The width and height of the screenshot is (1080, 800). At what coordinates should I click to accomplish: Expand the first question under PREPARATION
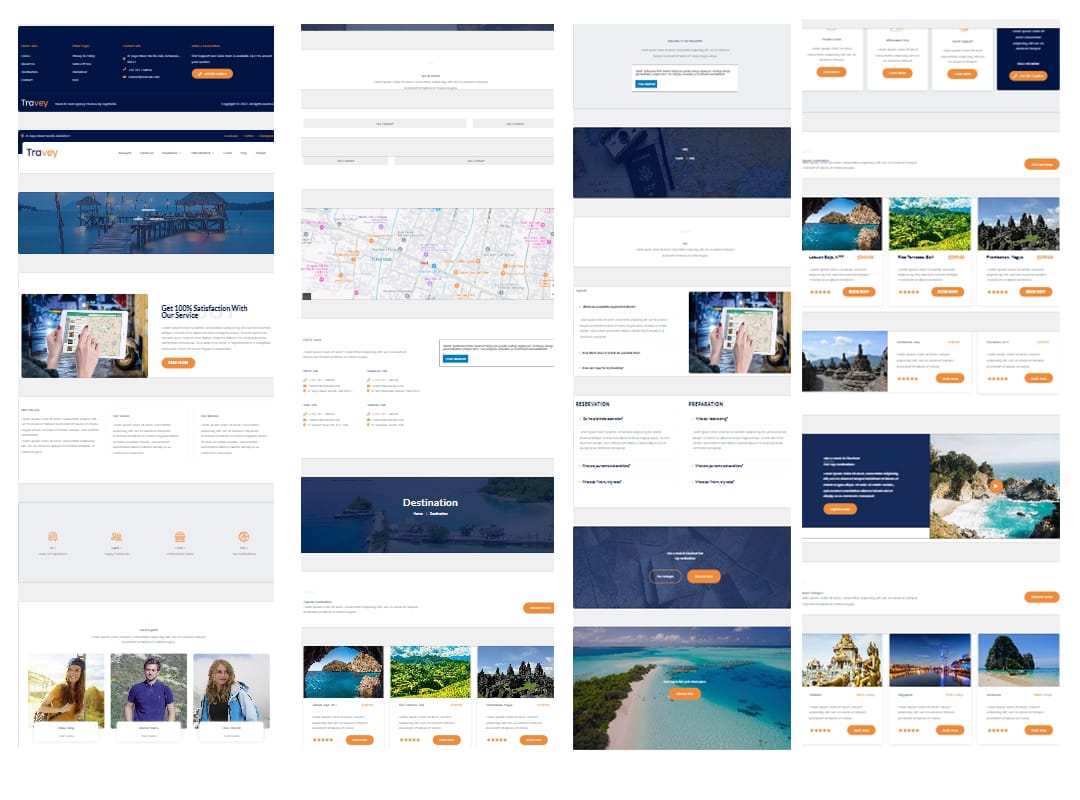click(x=711, y=418)
